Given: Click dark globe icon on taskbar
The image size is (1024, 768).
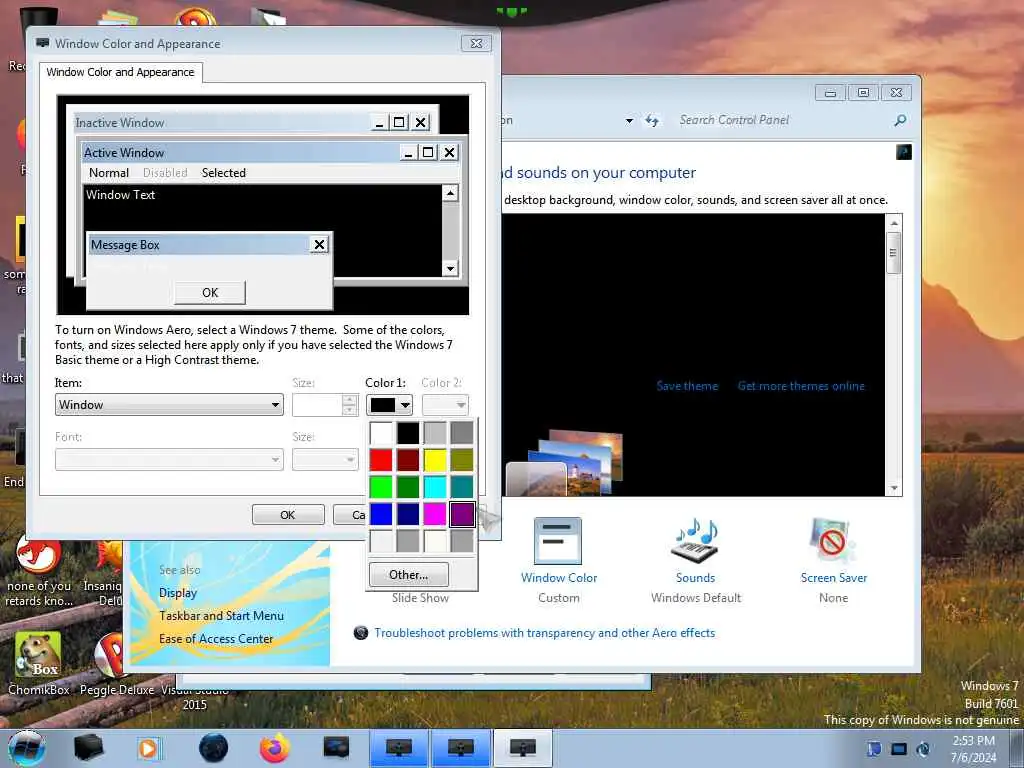Looking at the screenshot, I should 214,748.
